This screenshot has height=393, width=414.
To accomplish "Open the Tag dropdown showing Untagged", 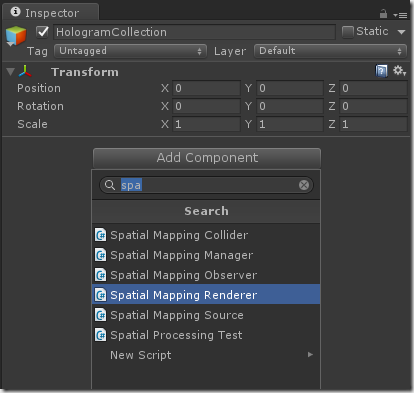I will pos(130,51).
